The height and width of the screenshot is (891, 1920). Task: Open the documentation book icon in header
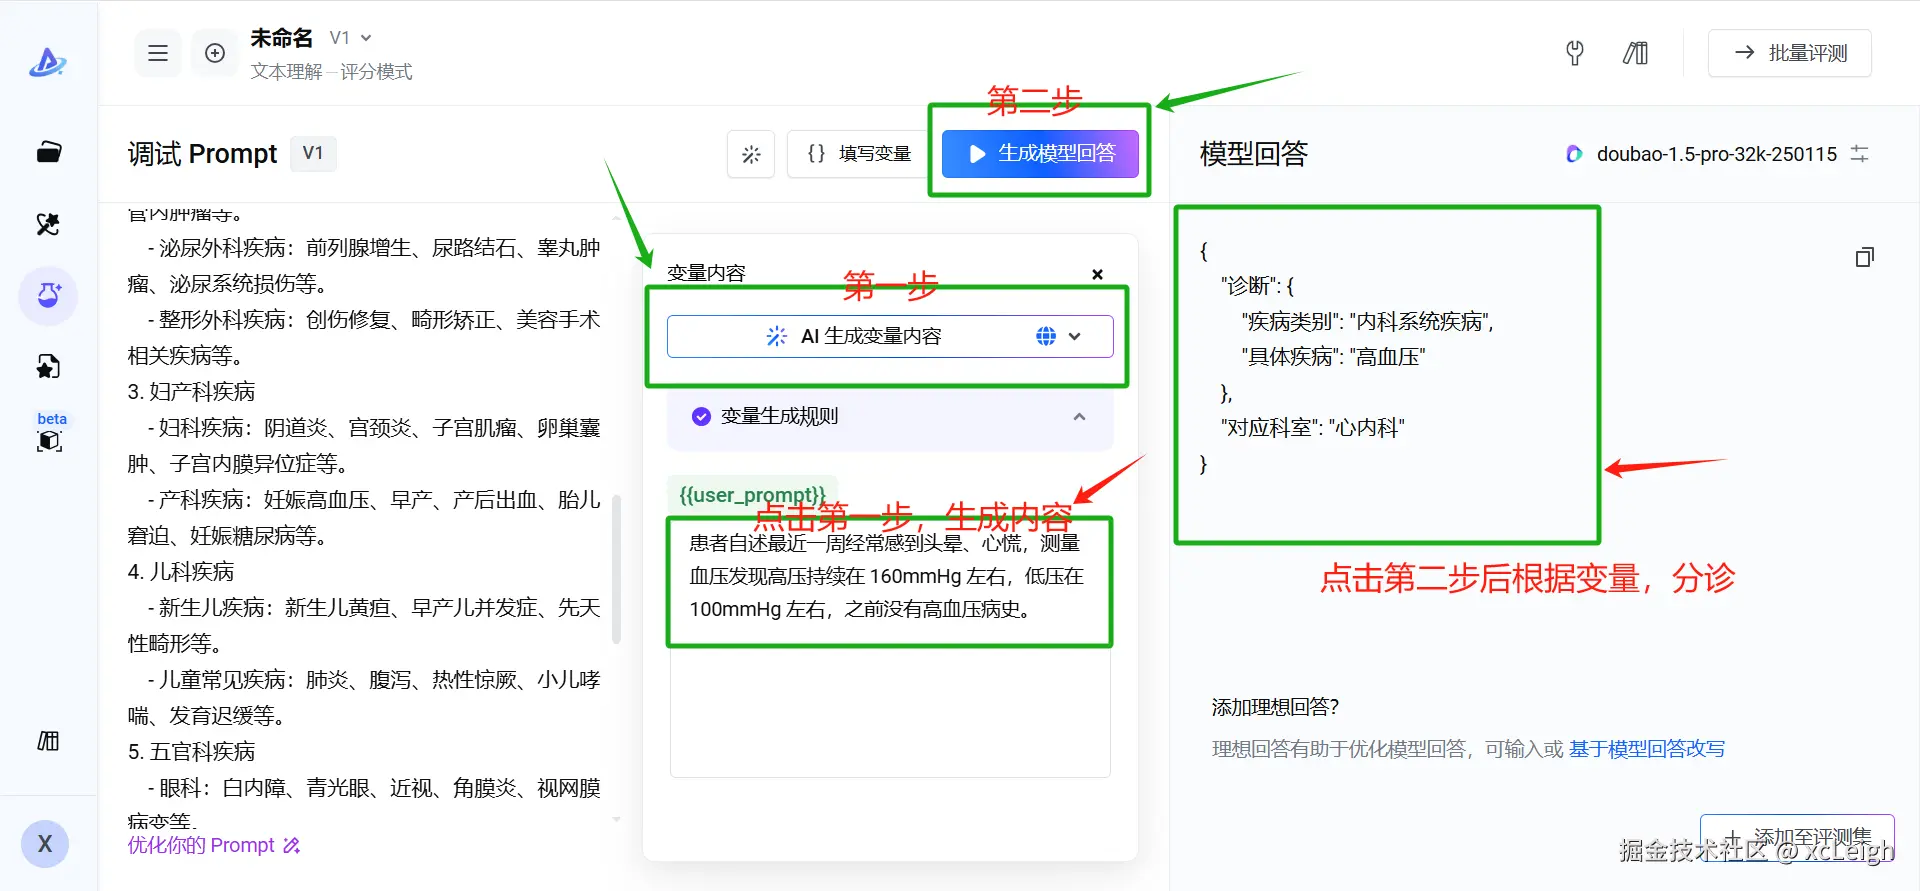pyautogui.click(x=1635, y=53)
